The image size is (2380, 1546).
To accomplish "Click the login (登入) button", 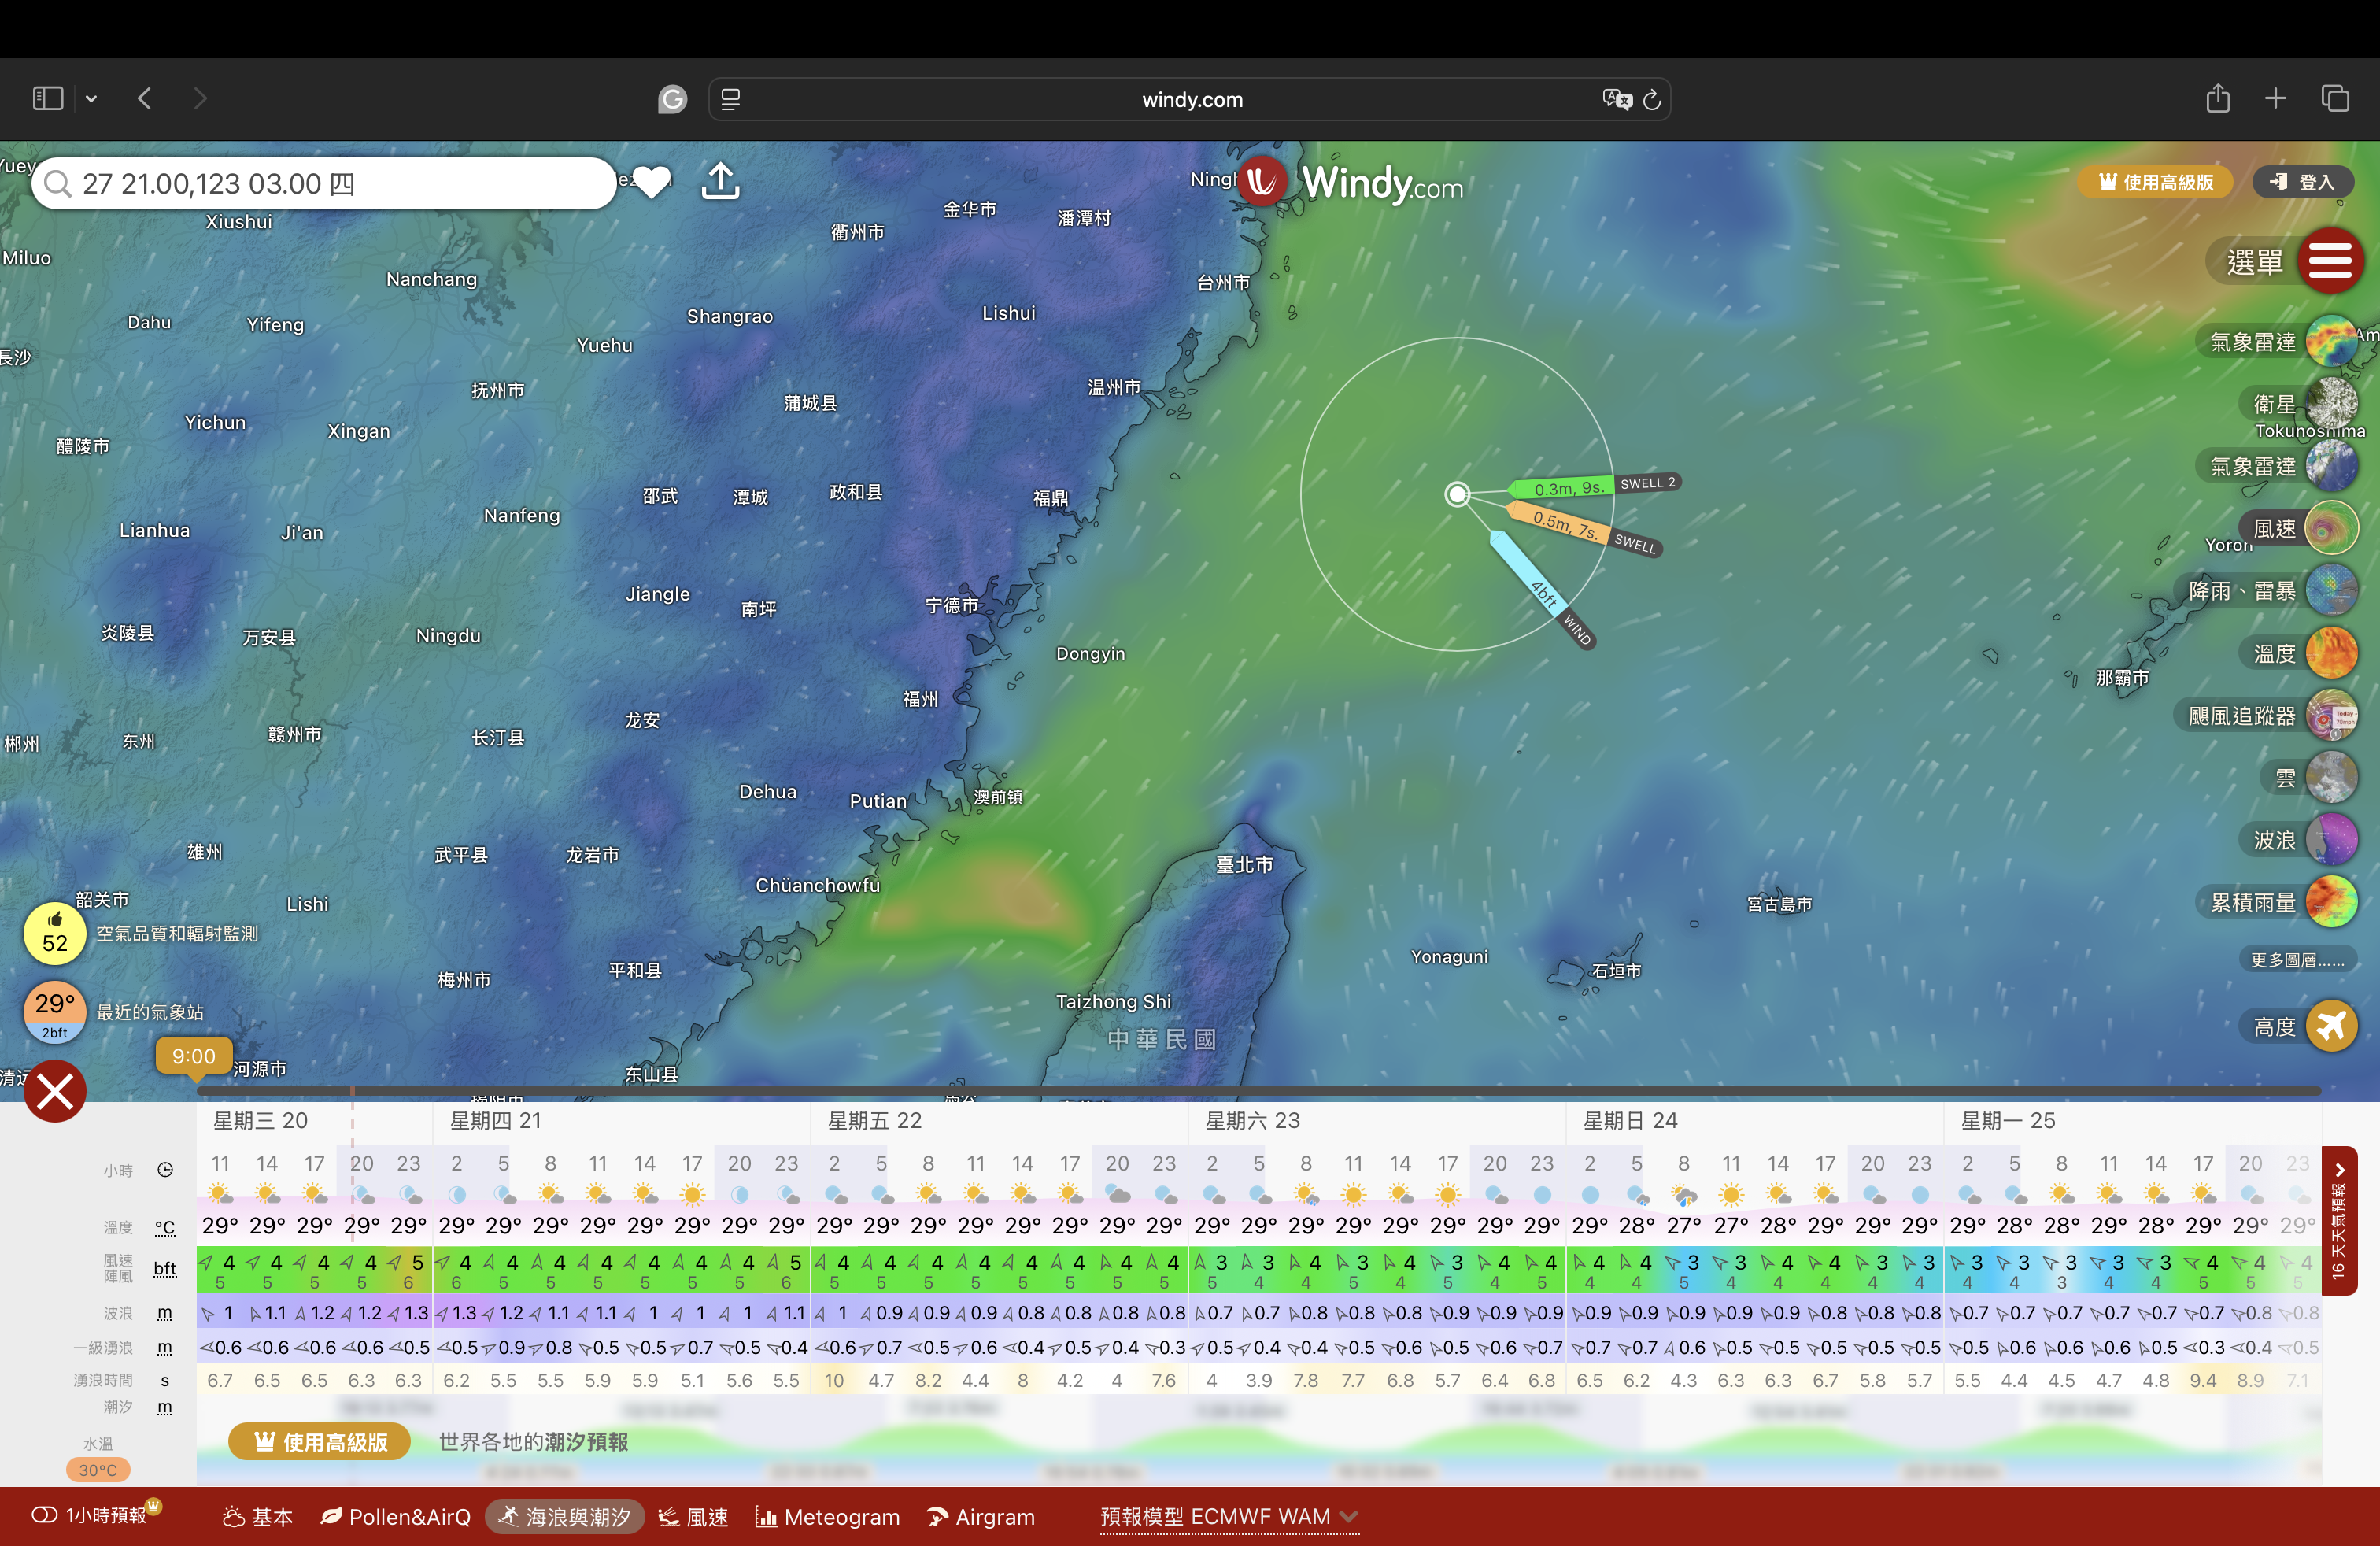I will (2302, 182).
